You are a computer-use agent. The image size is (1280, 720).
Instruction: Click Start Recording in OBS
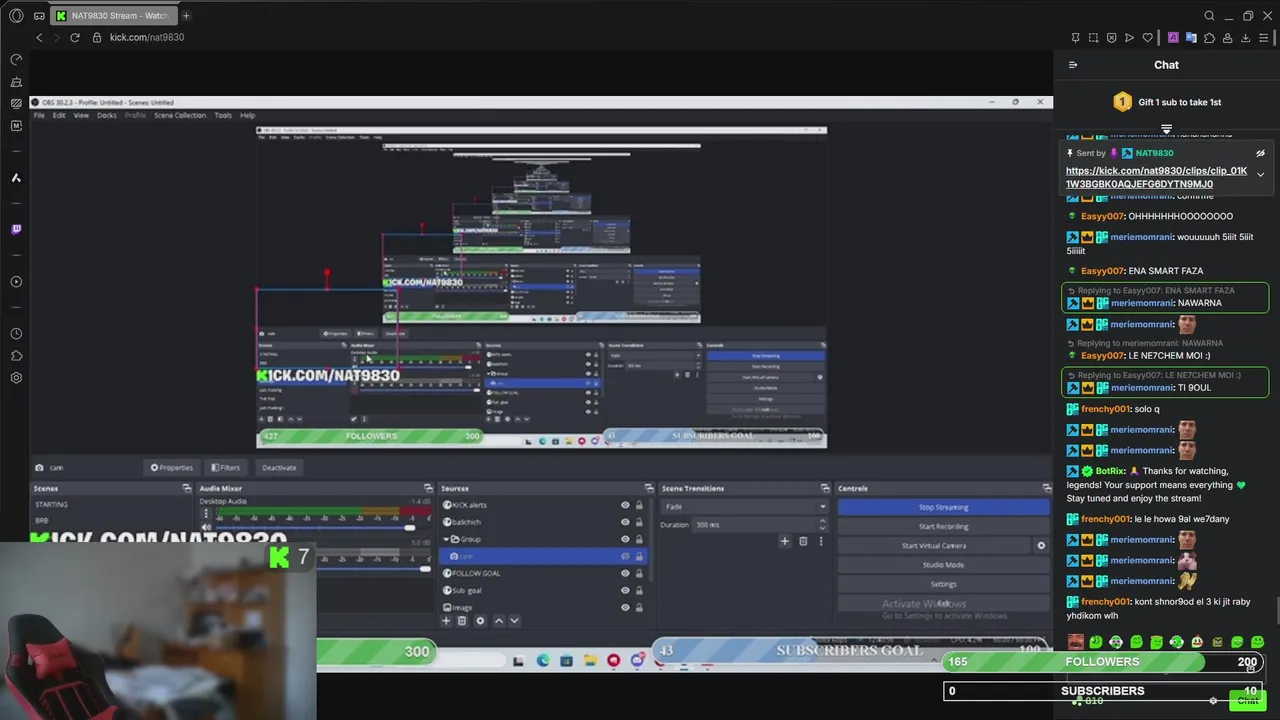pyautogui.click(x=943, y=526)
